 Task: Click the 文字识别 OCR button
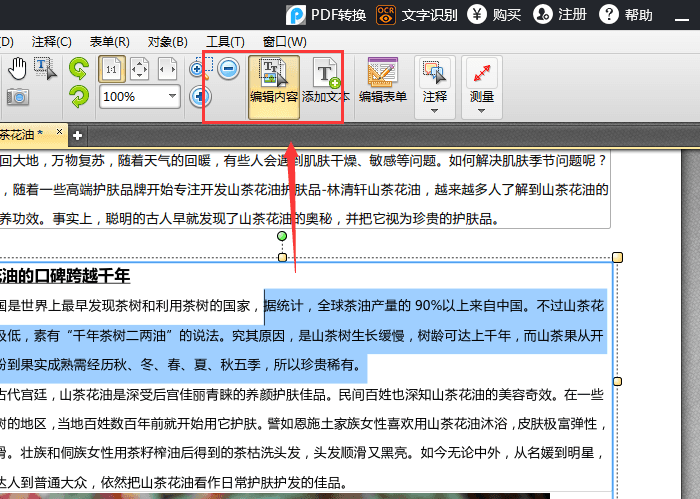click(416, 14)
